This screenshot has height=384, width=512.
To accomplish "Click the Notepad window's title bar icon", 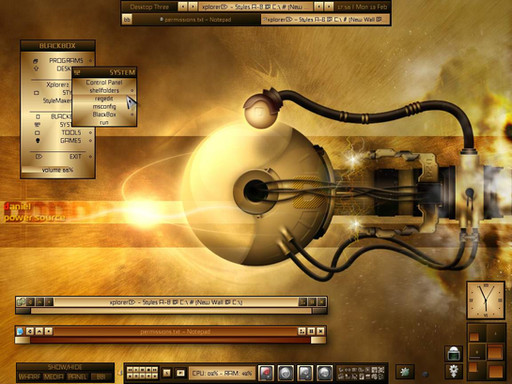I will pos(20,331).
